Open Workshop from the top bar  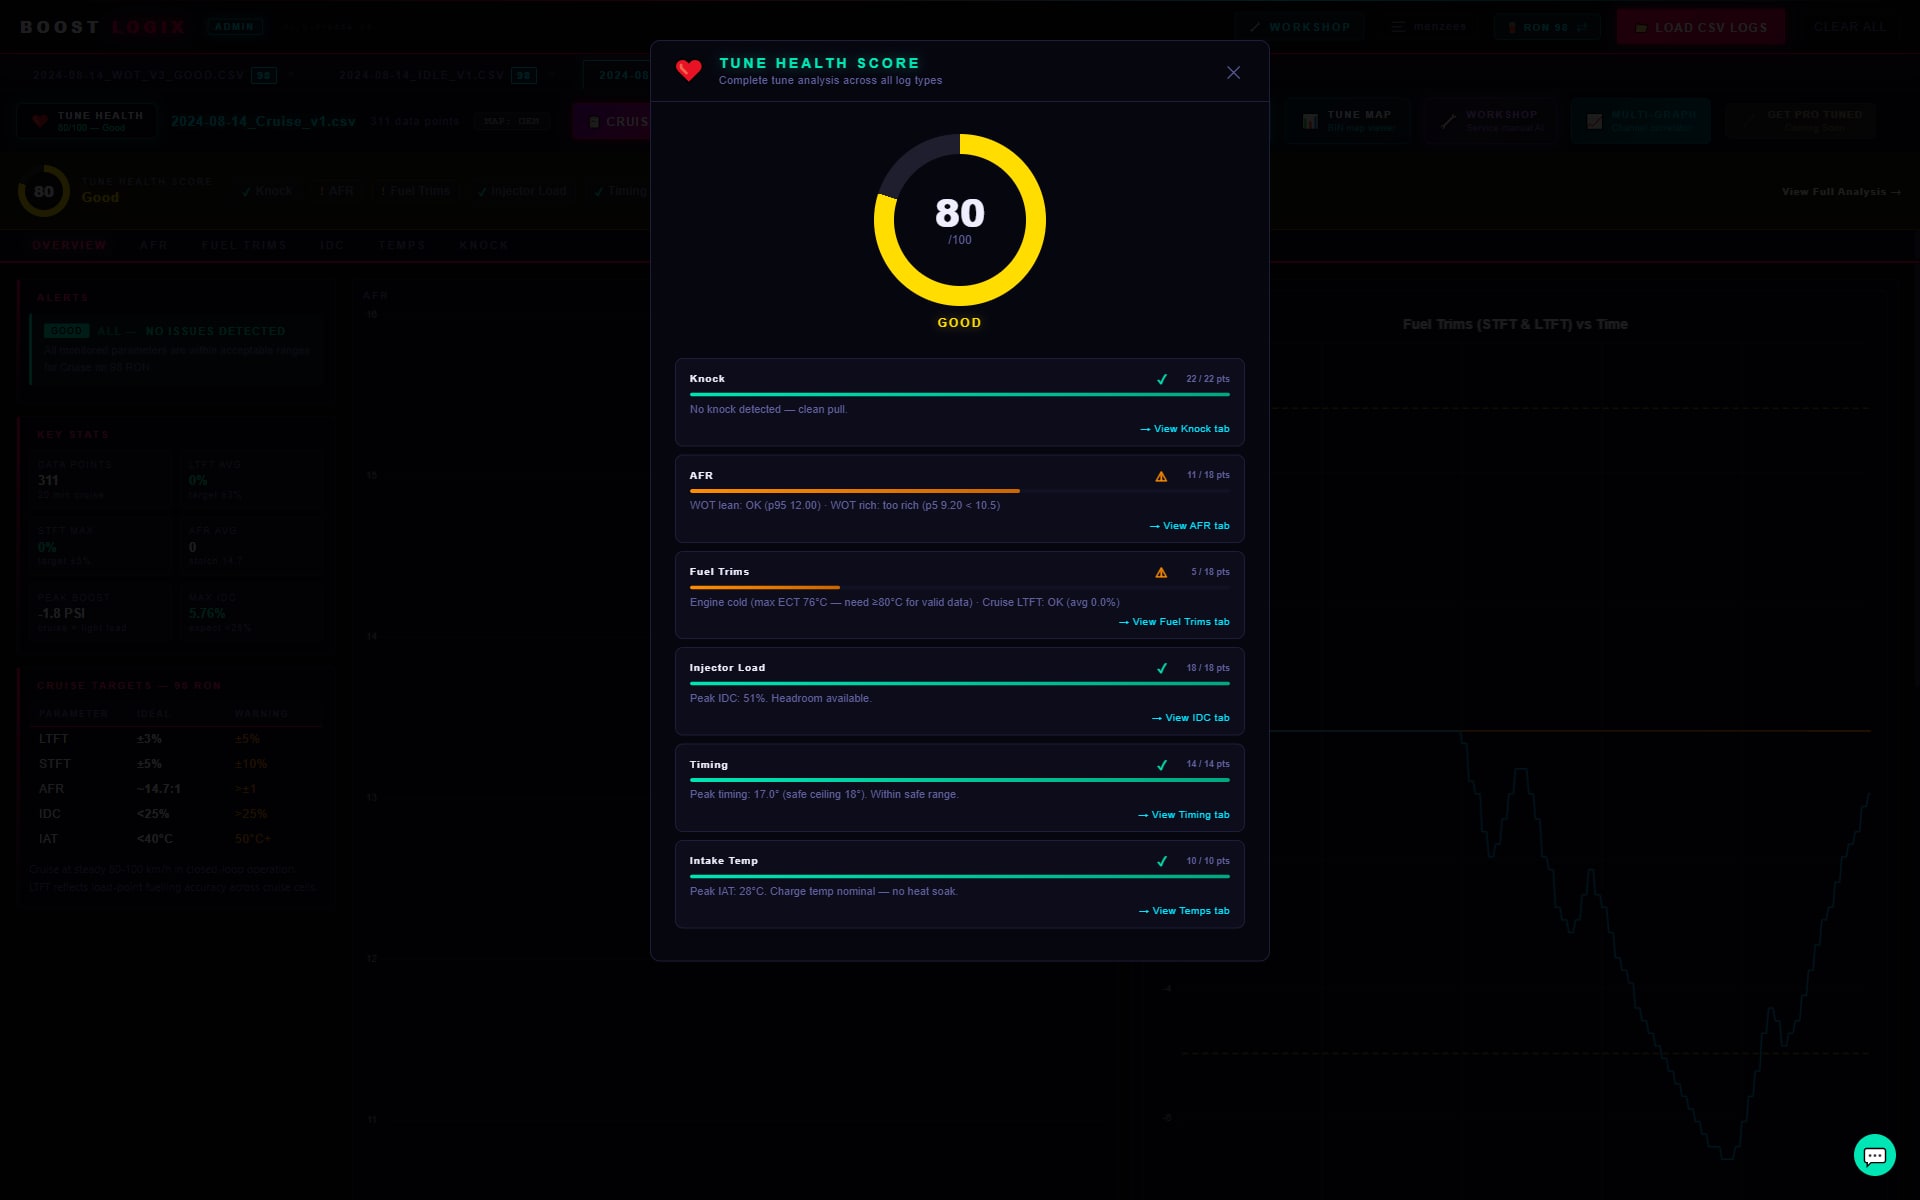(x=1299, y=27)
